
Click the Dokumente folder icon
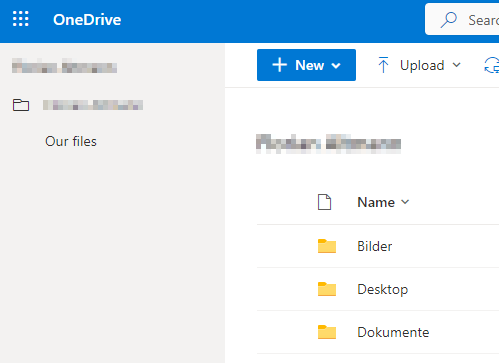pos(327,332)
